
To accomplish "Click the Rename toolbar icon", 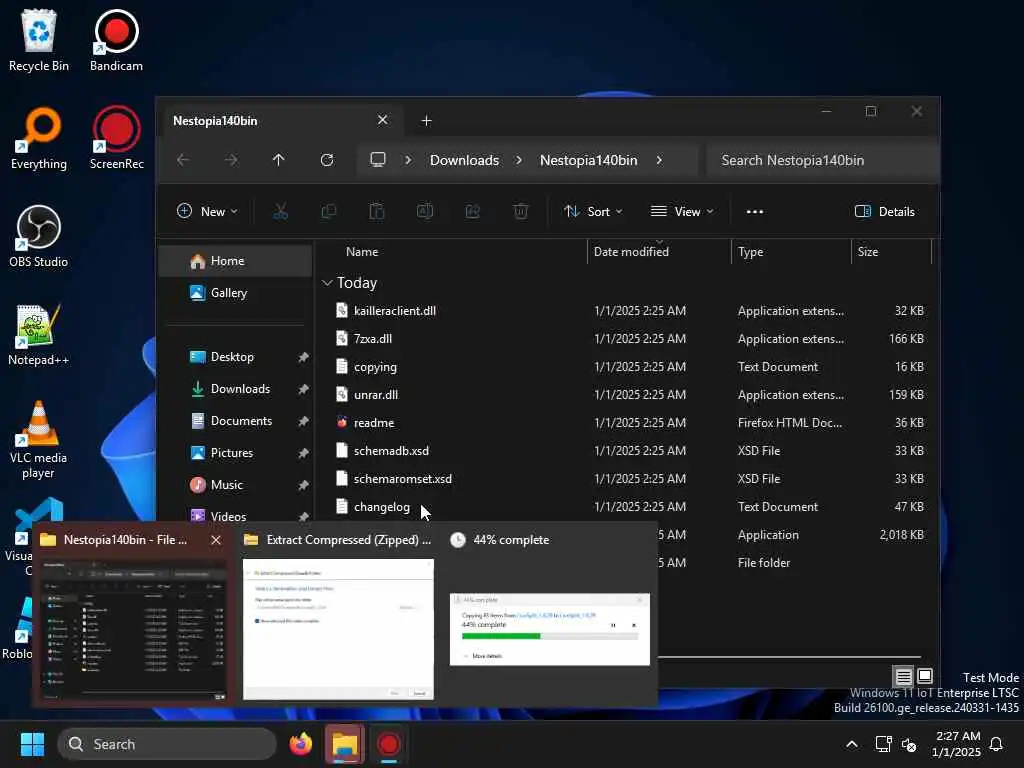I will 425,212.
